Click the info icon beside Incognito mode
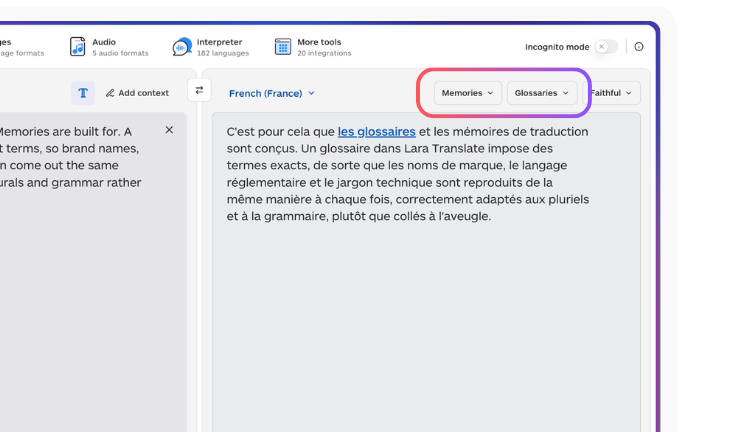This screenshot has height=432, width=750. 639,46
